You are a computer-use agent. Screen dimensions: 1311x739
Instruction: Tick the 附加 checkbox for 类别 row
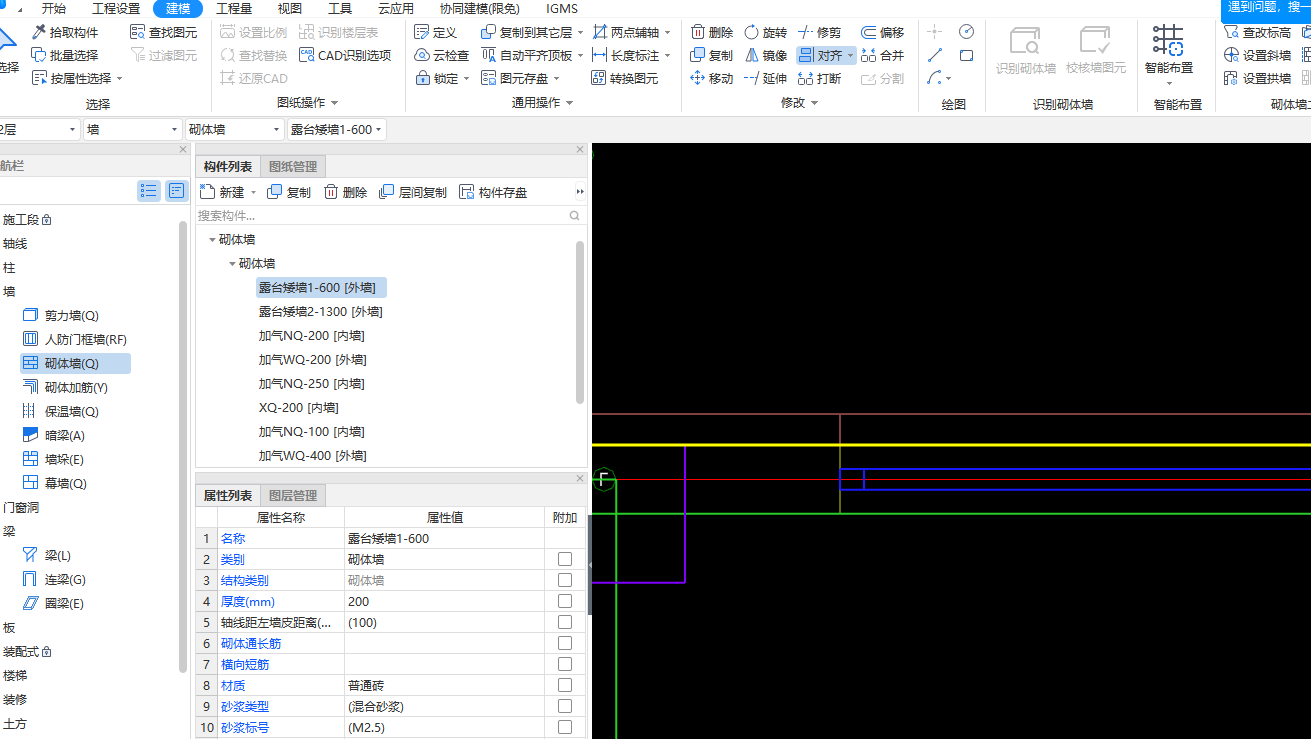click(565, 559)
